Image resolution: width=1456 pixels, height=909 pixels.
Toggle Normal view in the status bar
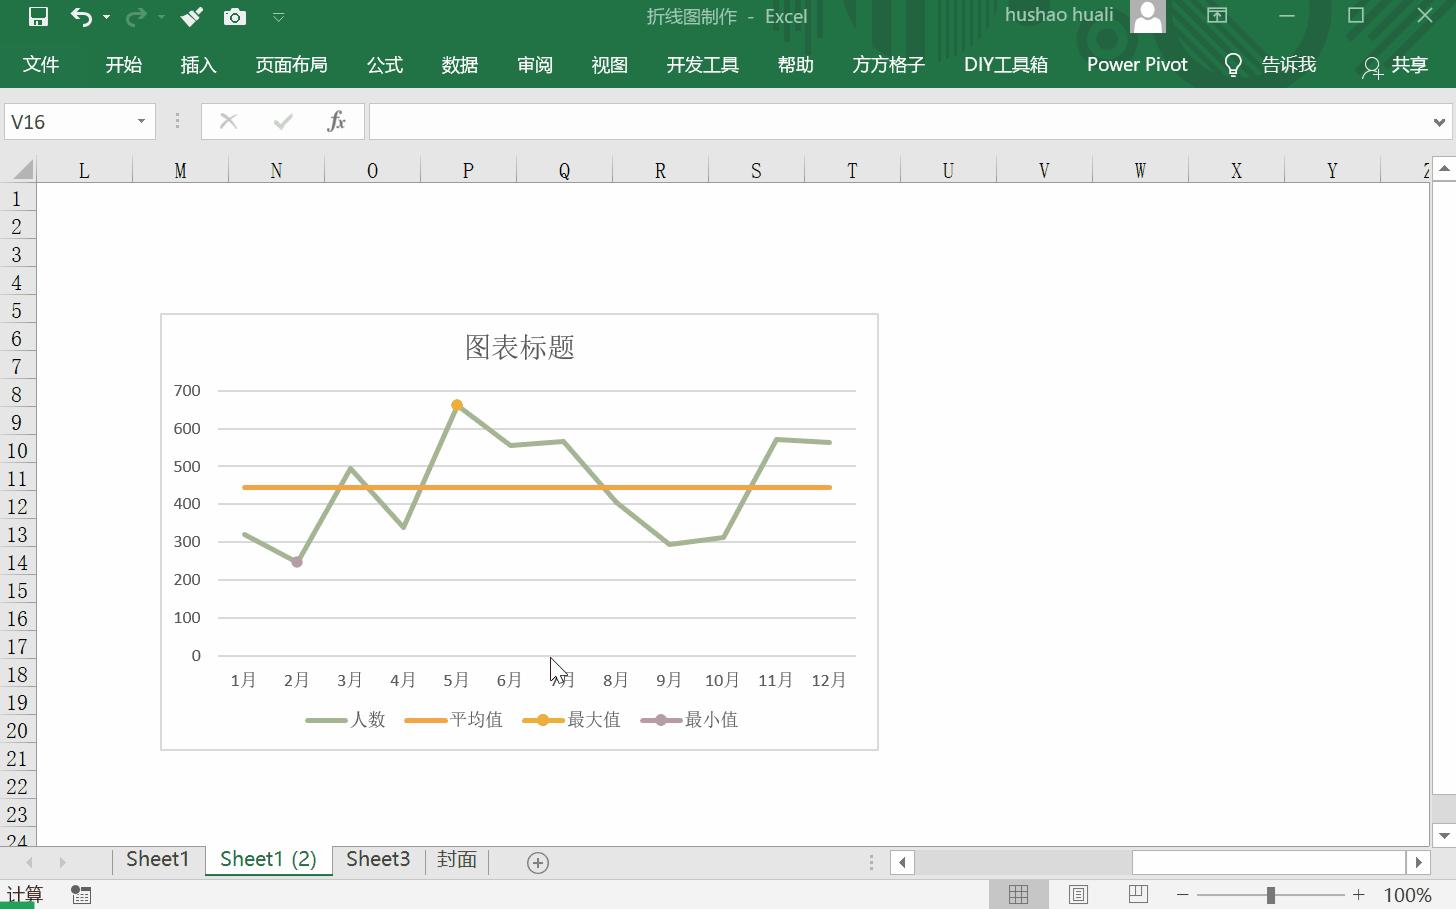1018,893
